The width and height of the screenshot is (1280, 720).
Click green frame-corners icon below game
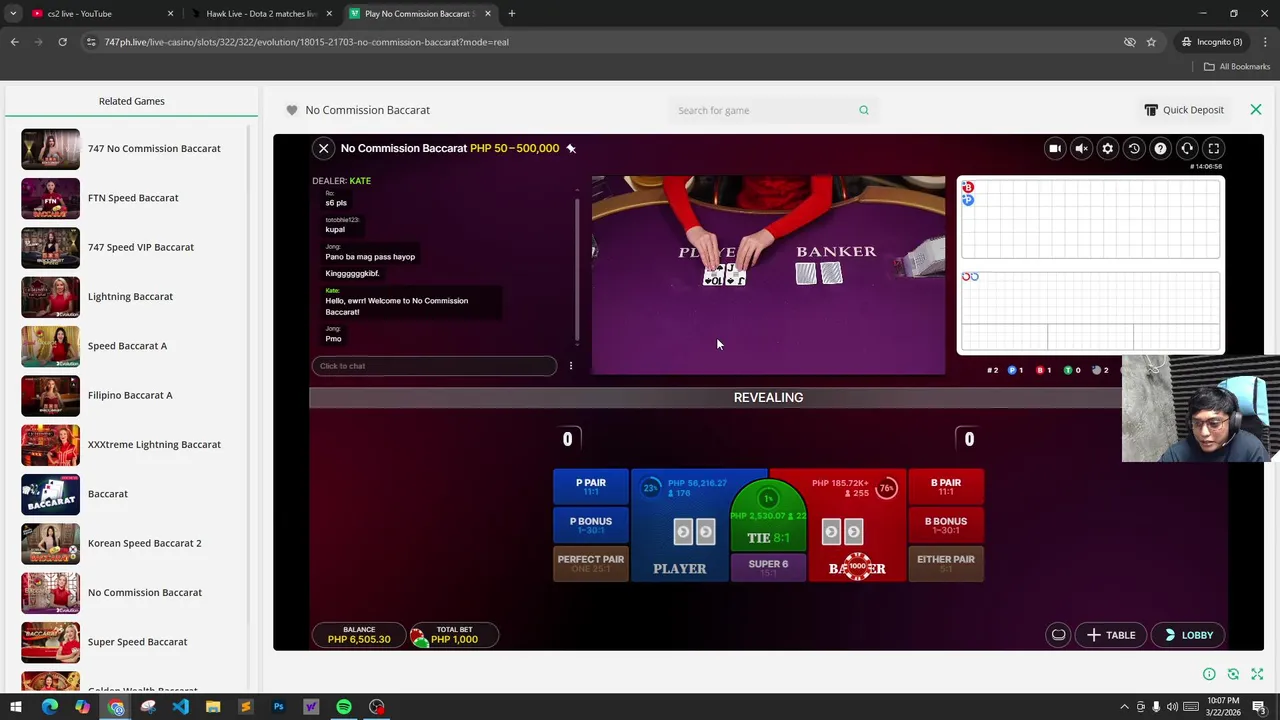pyautogui.click(x=1233, y=674)
